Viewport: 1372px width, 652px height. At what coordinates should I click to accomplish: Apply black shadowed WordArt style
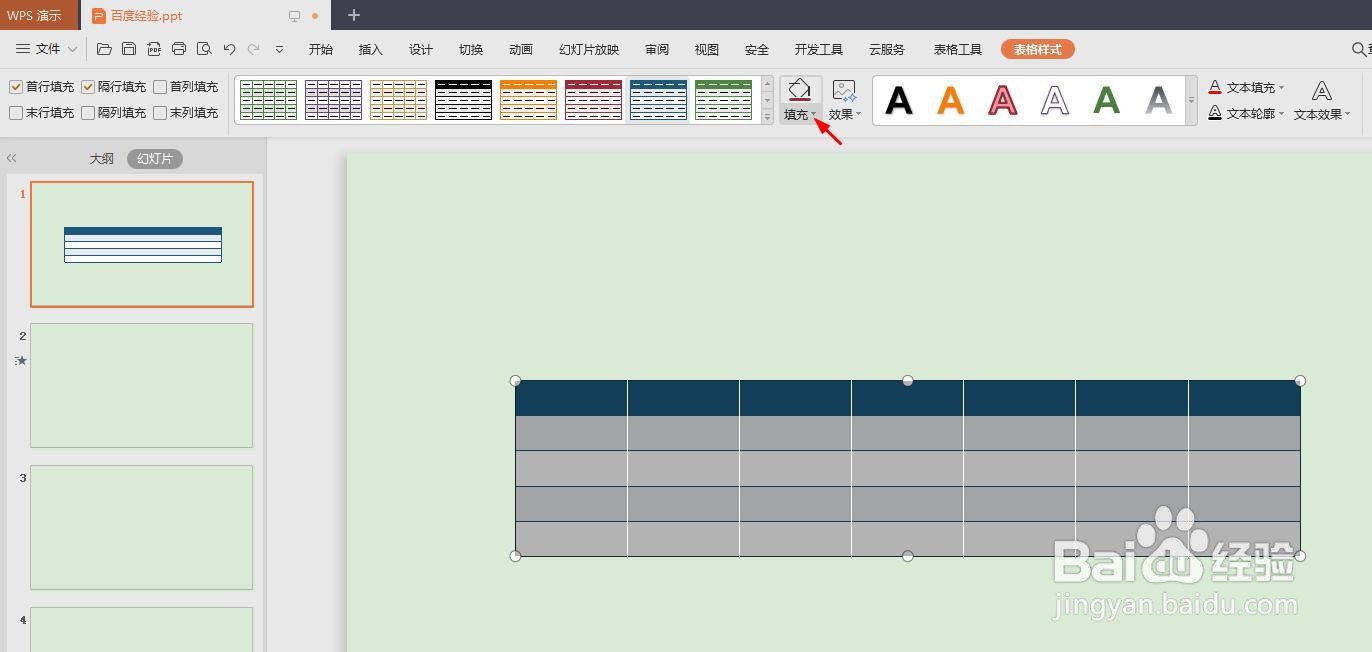tap(899, 100)
